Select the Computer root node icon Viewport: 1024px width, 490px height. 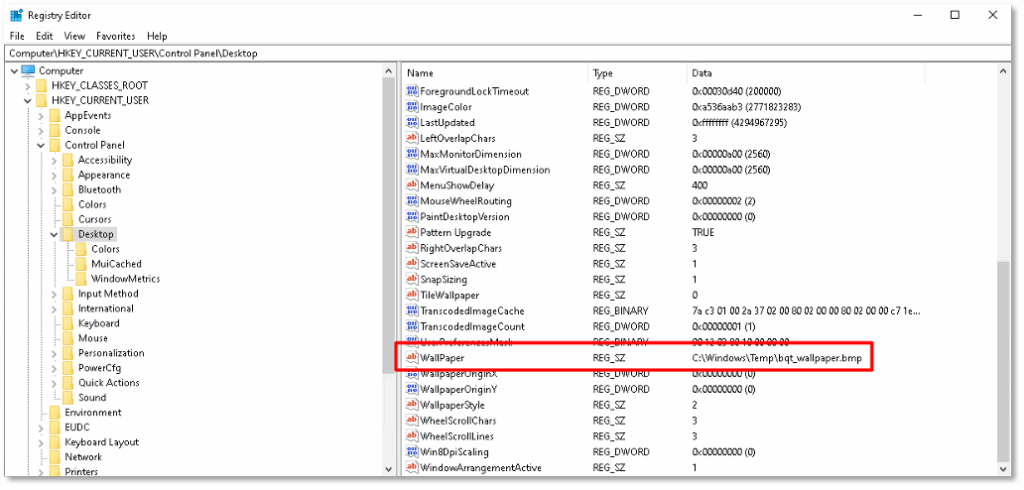point(28,71)
